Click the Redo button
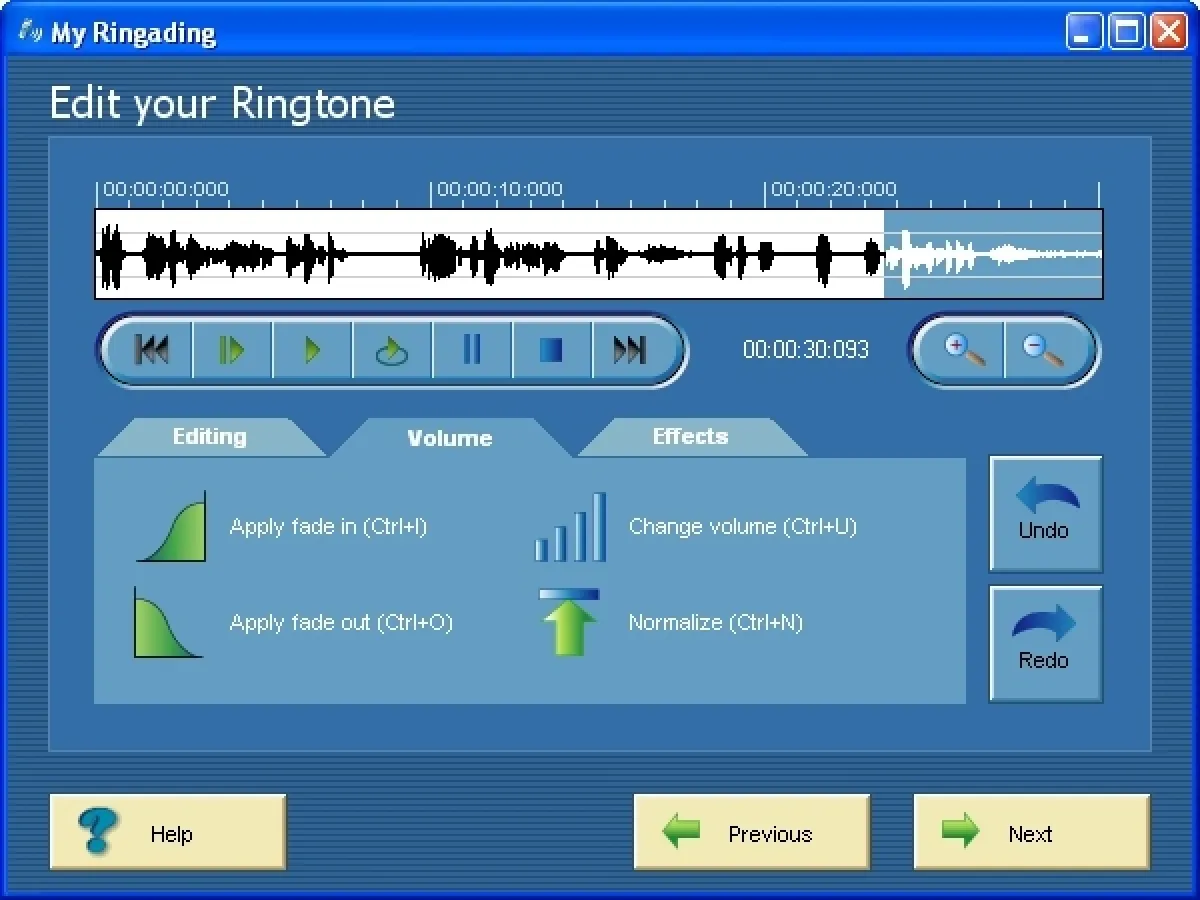Viewport: 1200px width, 900px height. pos(1045,643)
